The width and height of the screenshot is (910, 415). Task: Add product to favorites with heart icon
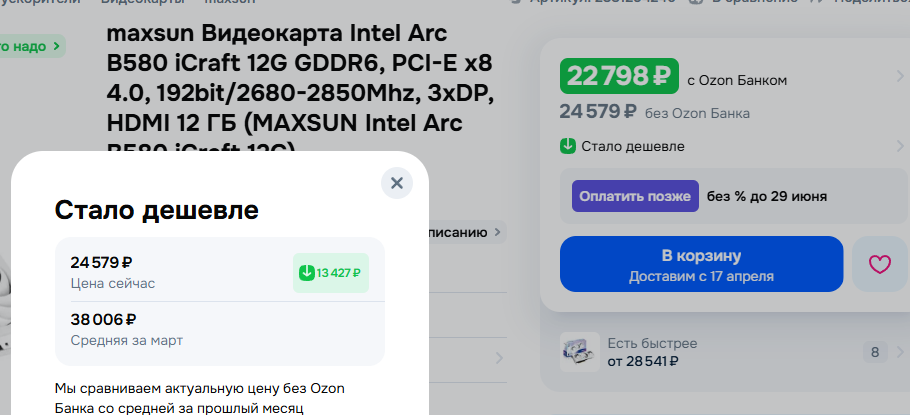pyautogui.click(x=879, y=264)
